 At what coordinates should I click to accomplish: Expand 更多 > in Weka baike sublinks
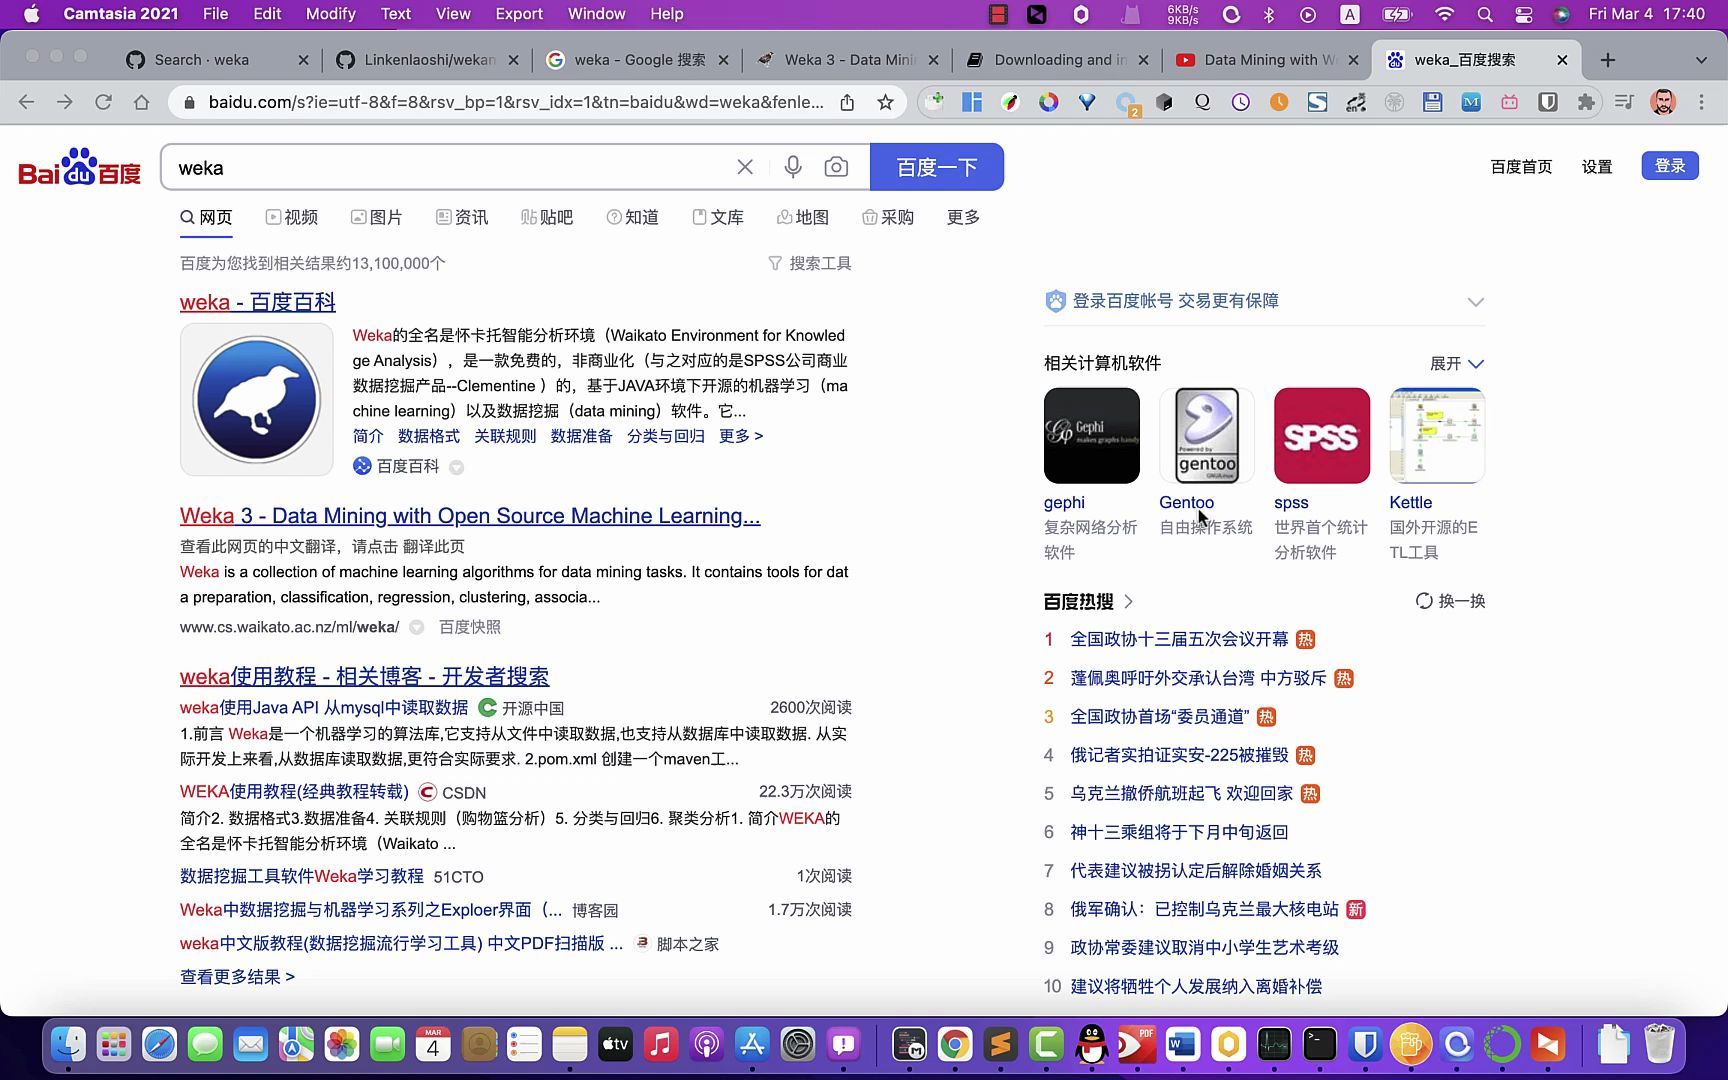(x=741, y=436)
